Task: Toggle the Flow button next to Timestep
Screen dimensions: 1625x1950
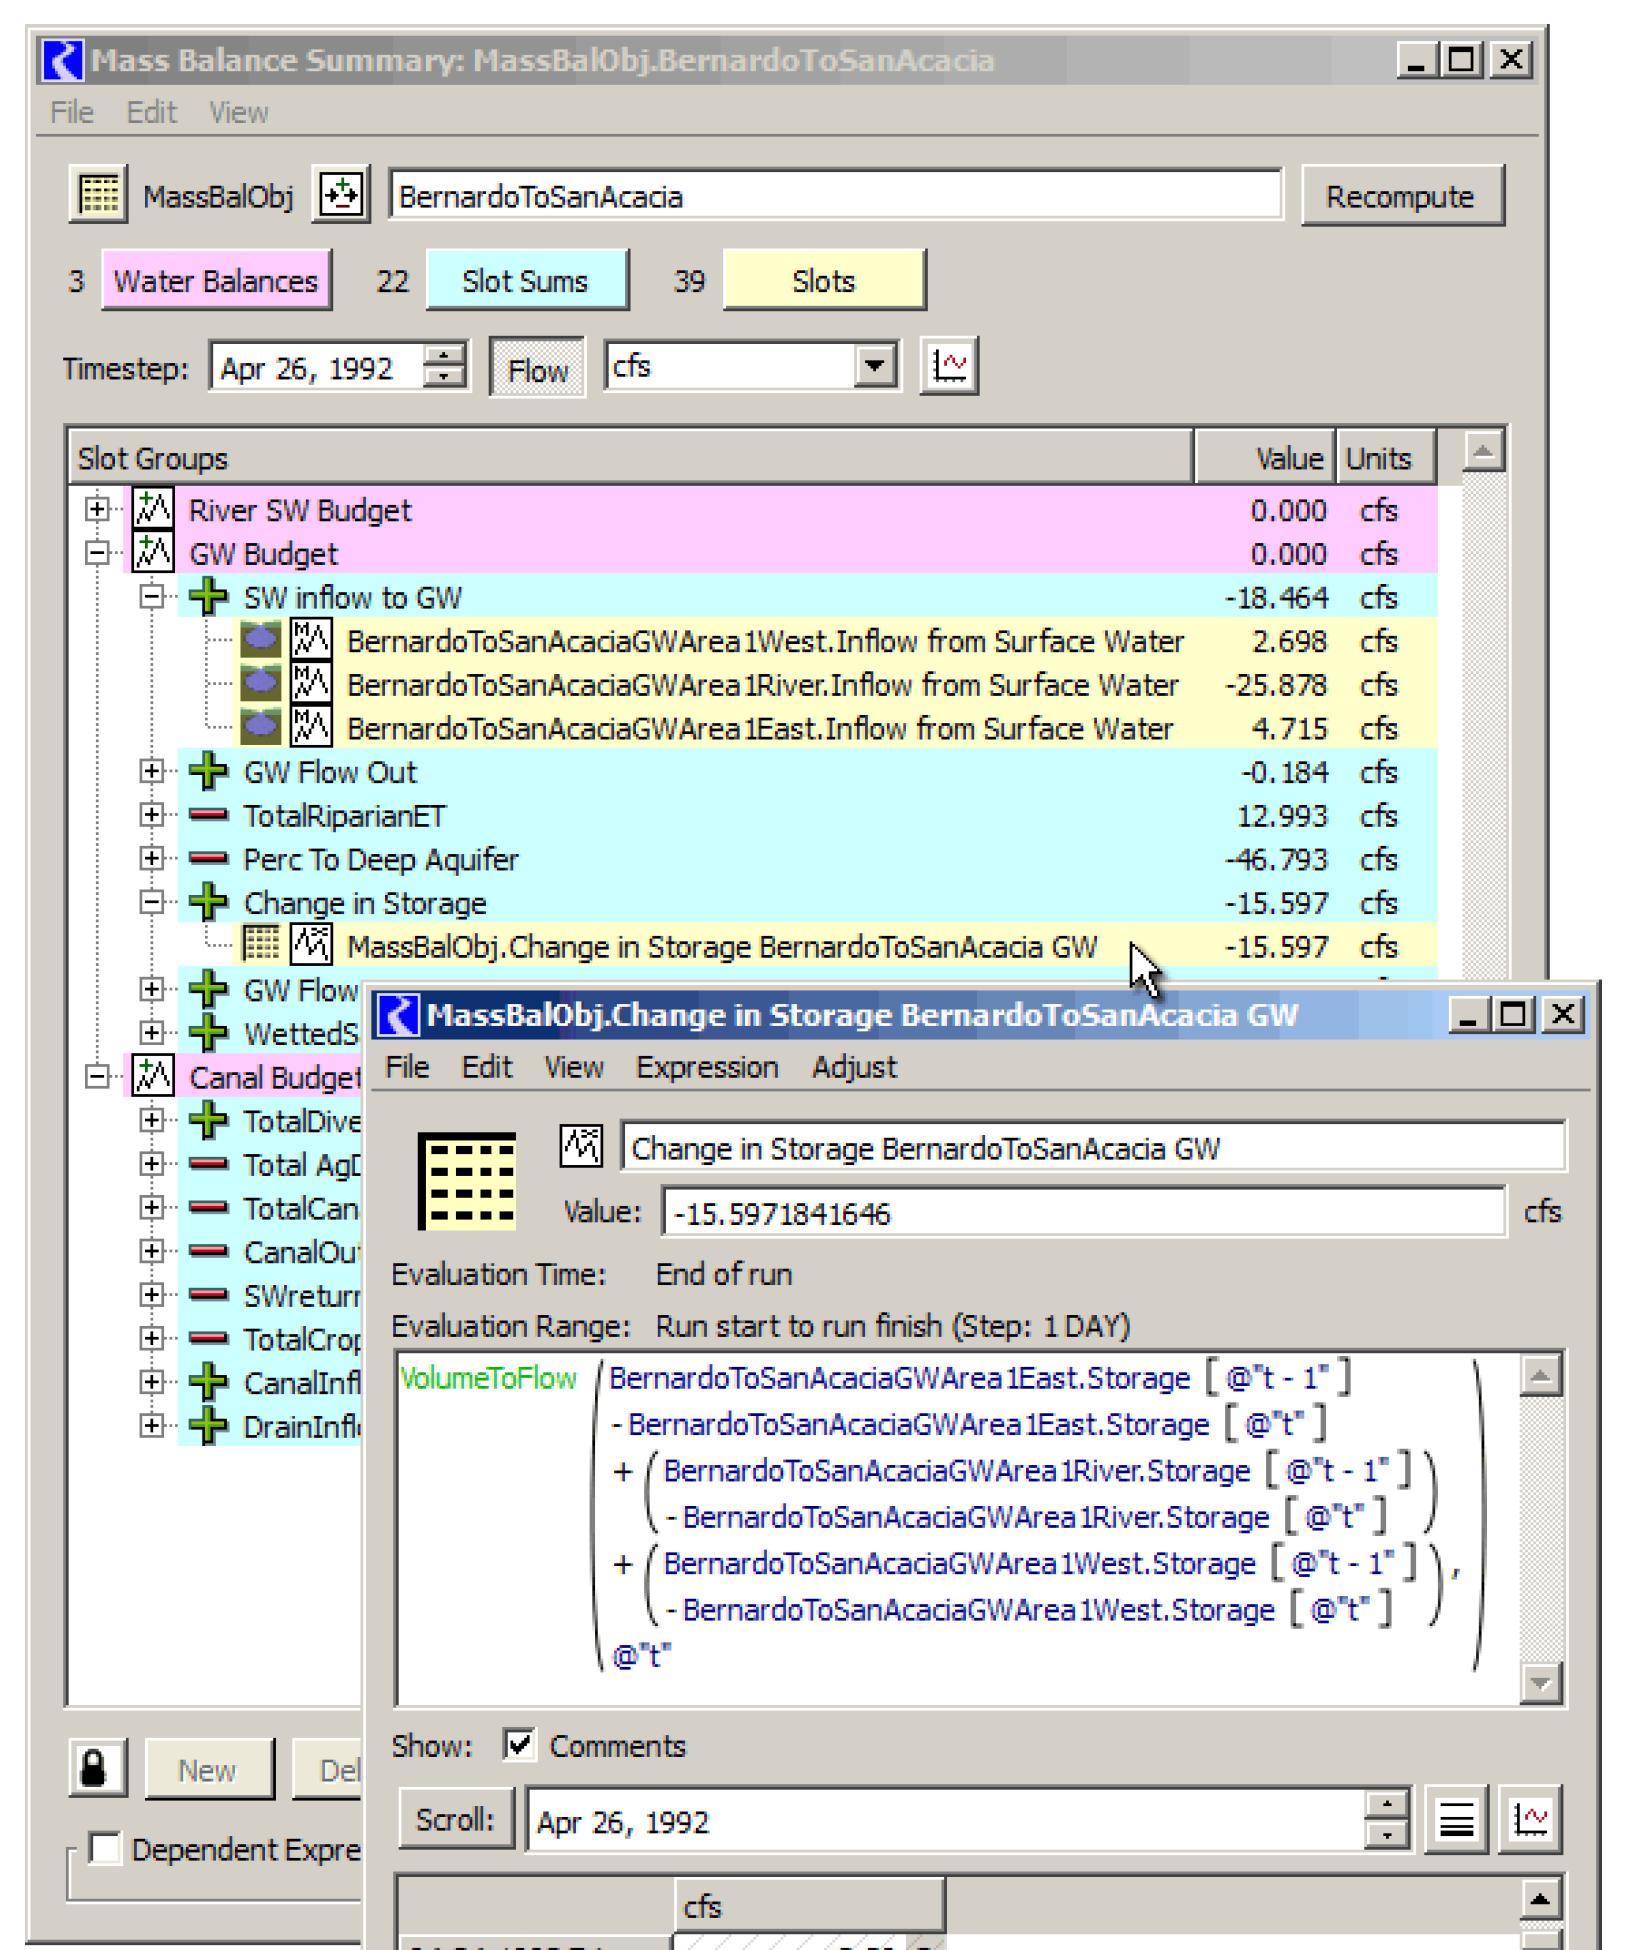Action: pyautogui.click(x=537, y=369)
